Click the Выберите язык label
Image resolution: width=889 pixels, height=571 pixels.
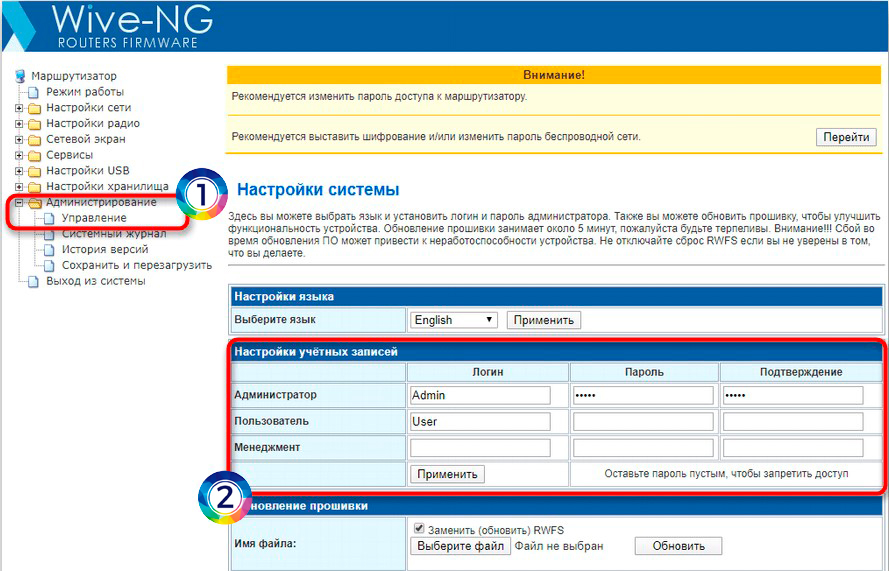[x=275, y=320]
